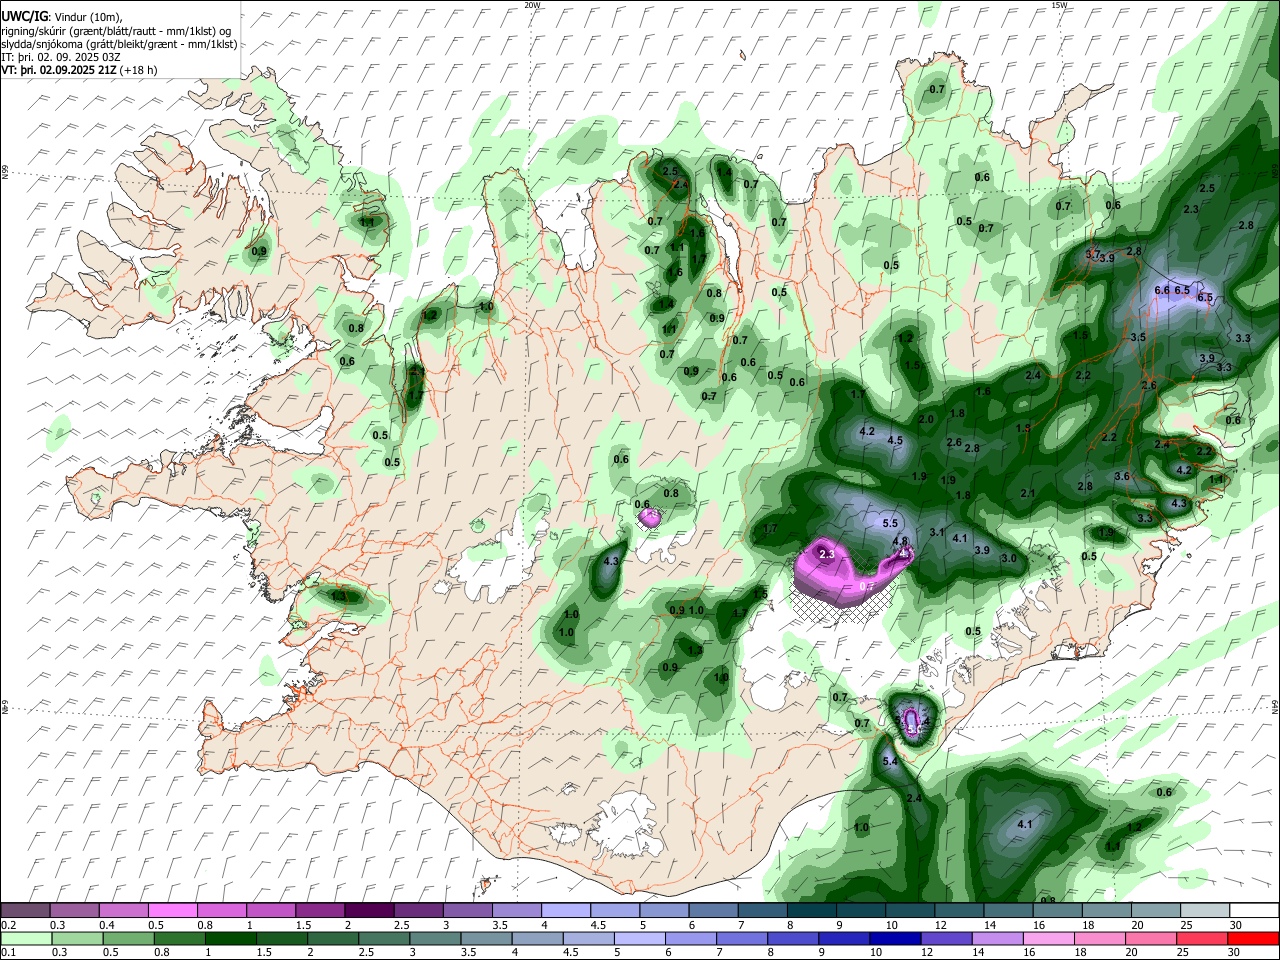The width and height of the screenshot is (1280, 960).
Task: Click the 4.8 precipitation value
Action: (x=900, y=541)
